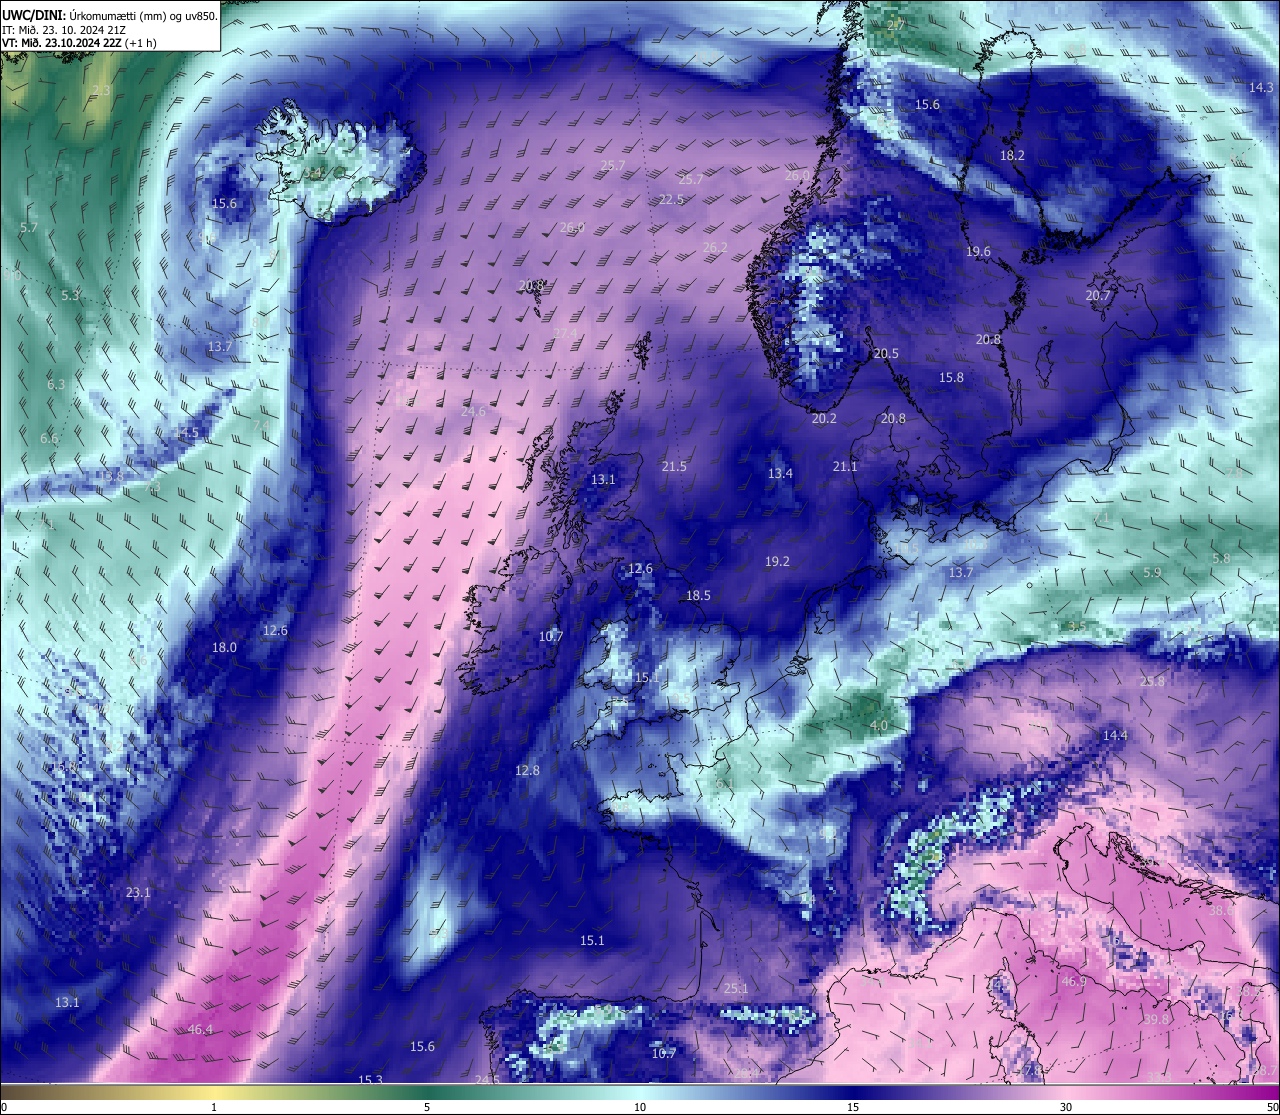Screen dimensions: 1280x1115
Task: Click the 23.1 value over the Atlantic
Action: [138, 893]
